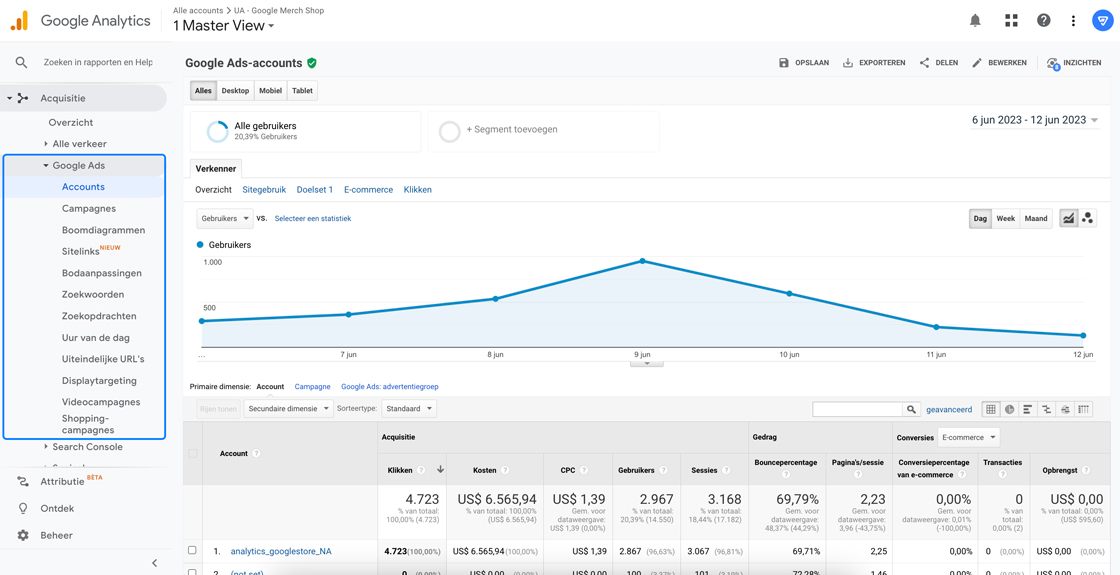Collapse the Google Ads sidebar section
This screenshot has height=575, width=1120.
click(46, 166)
